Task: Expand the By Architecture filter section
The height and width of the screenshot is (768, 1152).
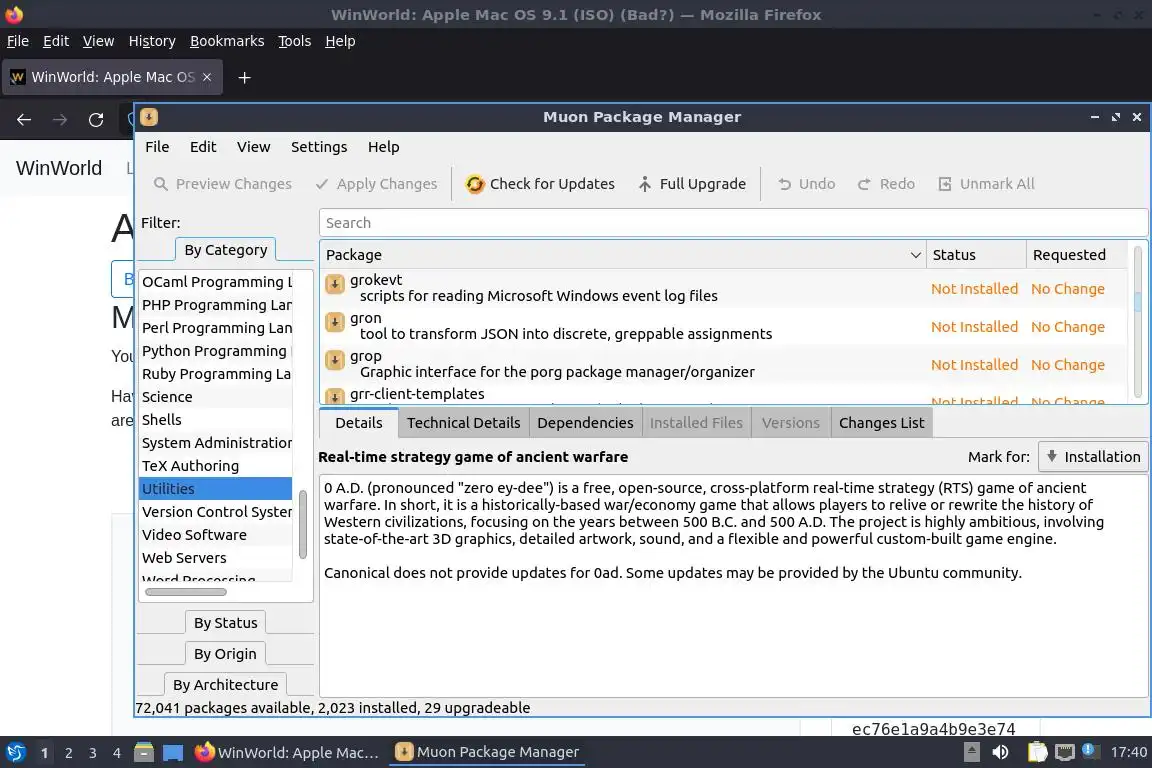Action: (x=226, y=684)
